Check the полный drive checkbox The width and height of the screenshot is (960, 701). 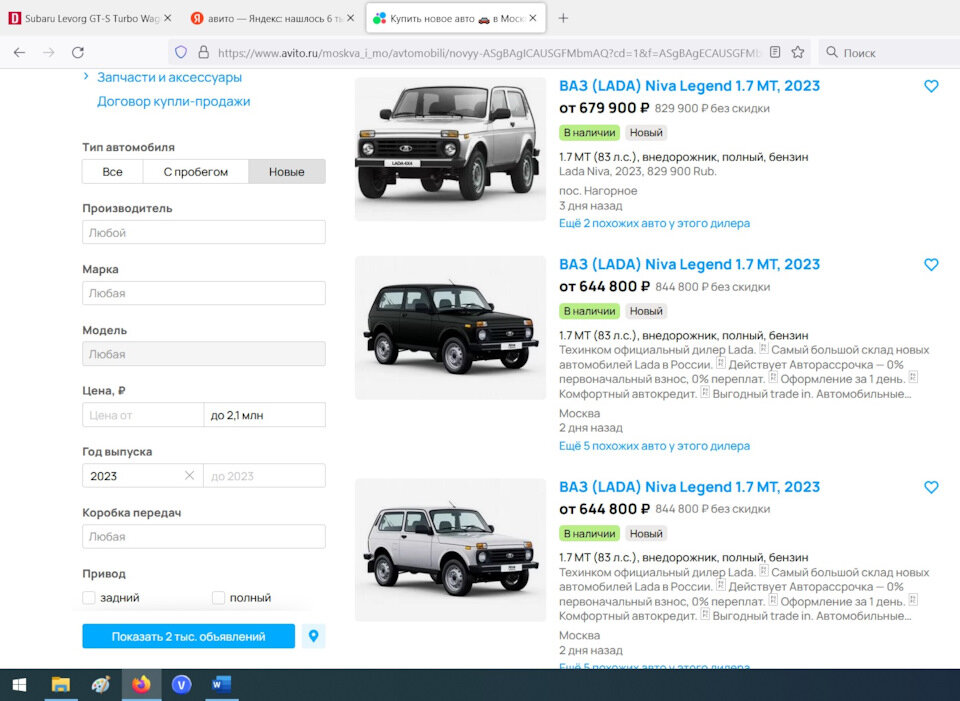click(219, 598)
